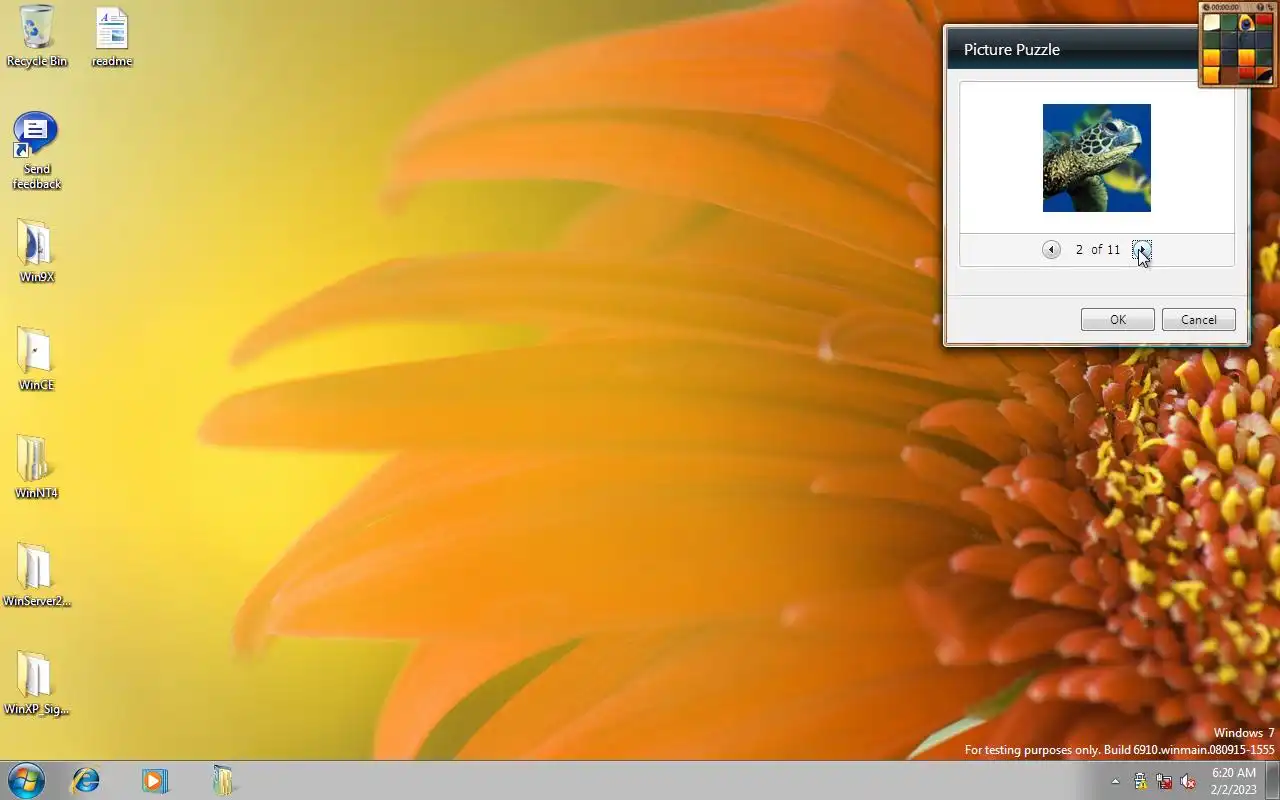Select the WinNT4 folder
1280x800 pixels.
coord(37,467)
